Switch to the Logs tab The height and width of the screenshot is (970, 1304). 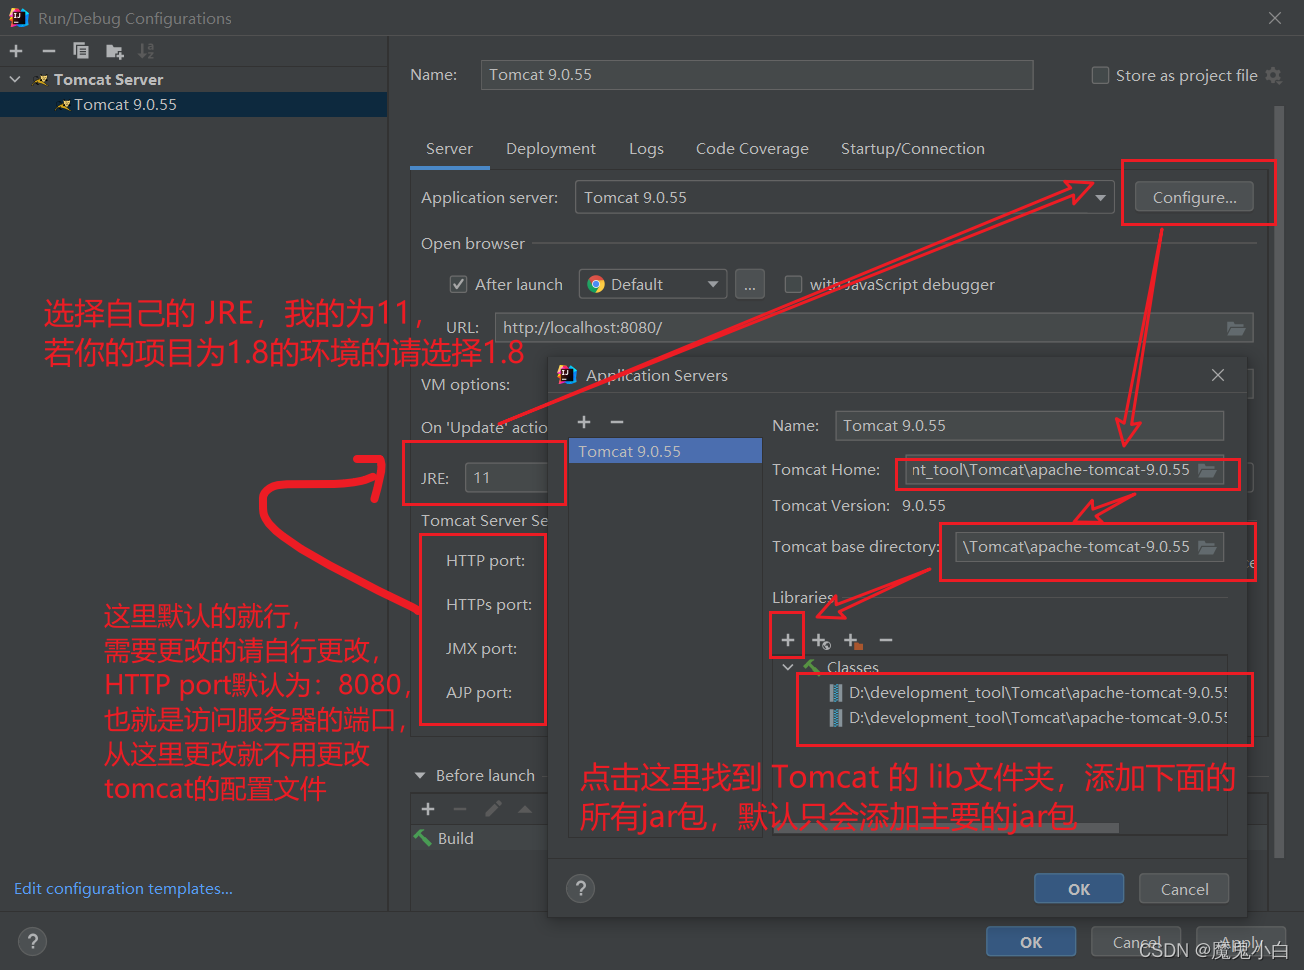tap(646, 149)
